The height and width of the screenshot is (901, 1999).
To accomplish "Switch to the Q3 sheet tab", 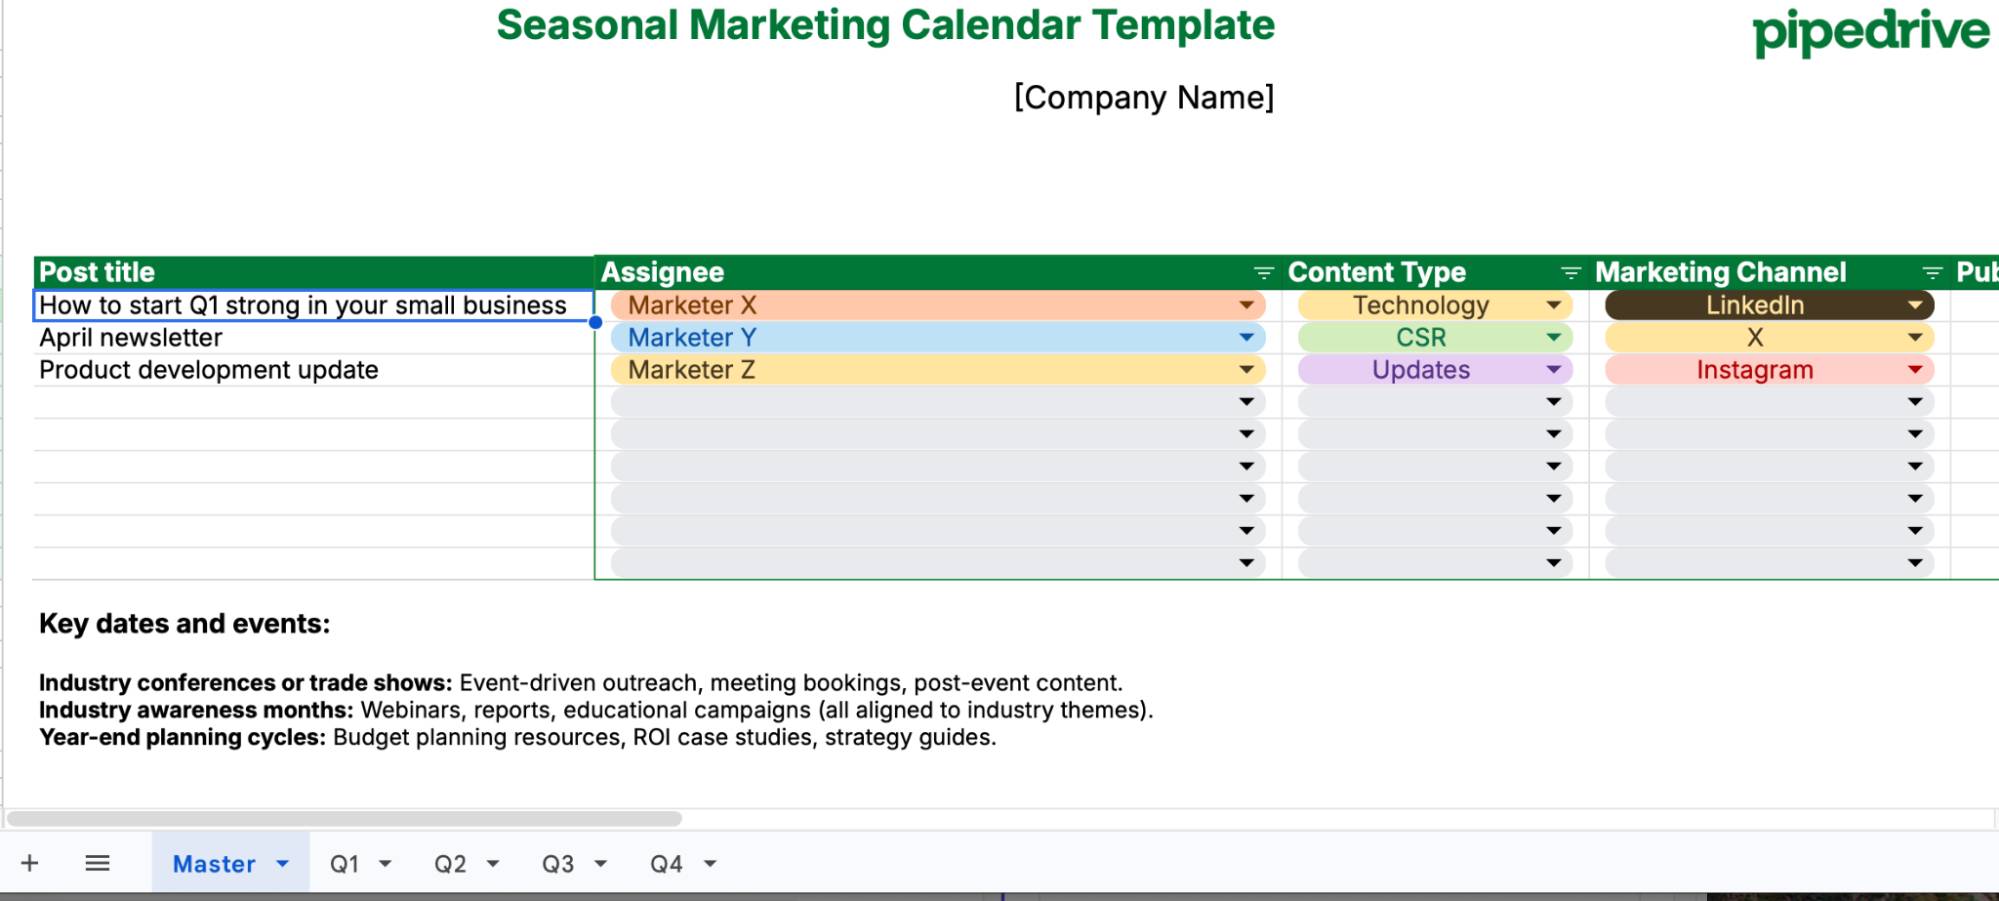I will tap(558, 863).
